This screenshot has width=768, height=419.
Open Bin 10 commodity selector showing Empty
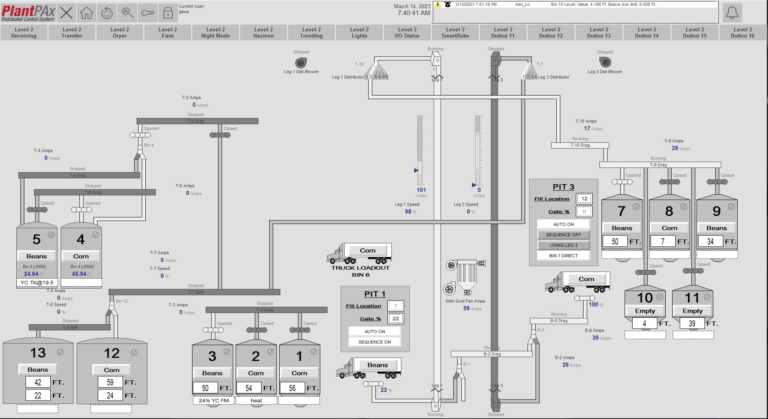pyautogui.click(x=646, y=310)
